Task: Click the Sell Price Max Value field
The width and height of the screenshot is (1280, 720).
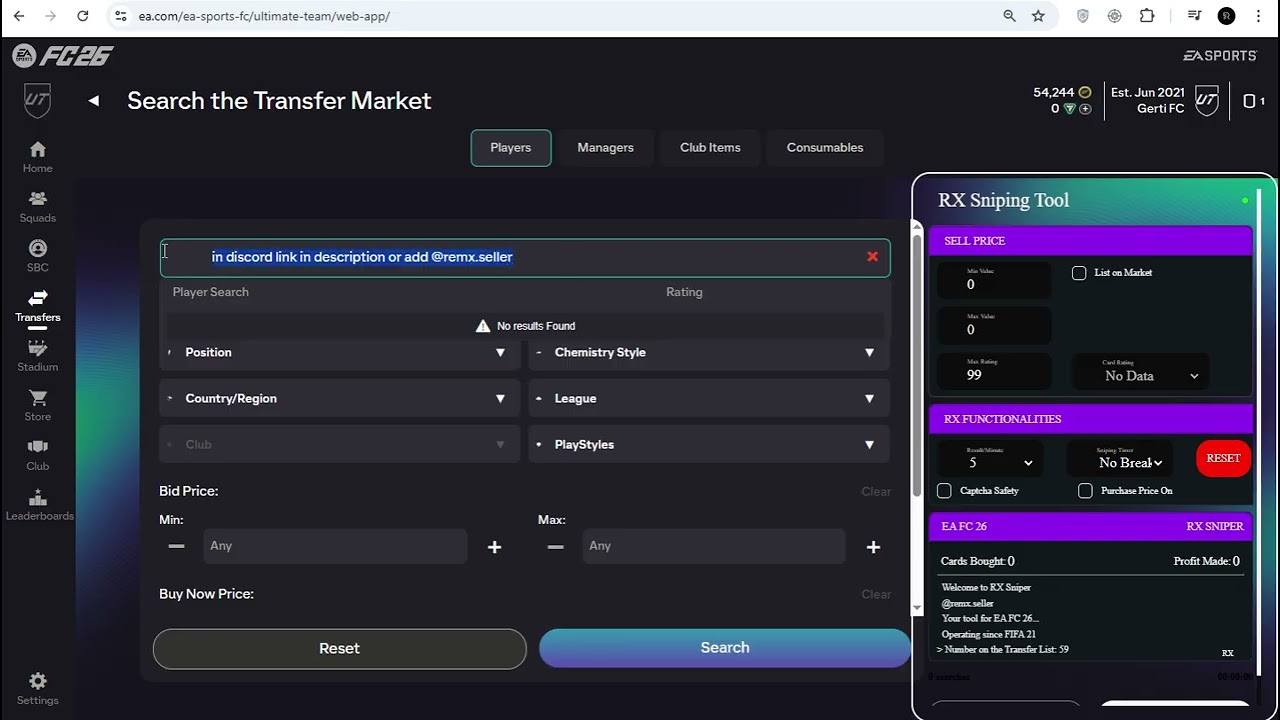Action: click(x=995, y=325)
